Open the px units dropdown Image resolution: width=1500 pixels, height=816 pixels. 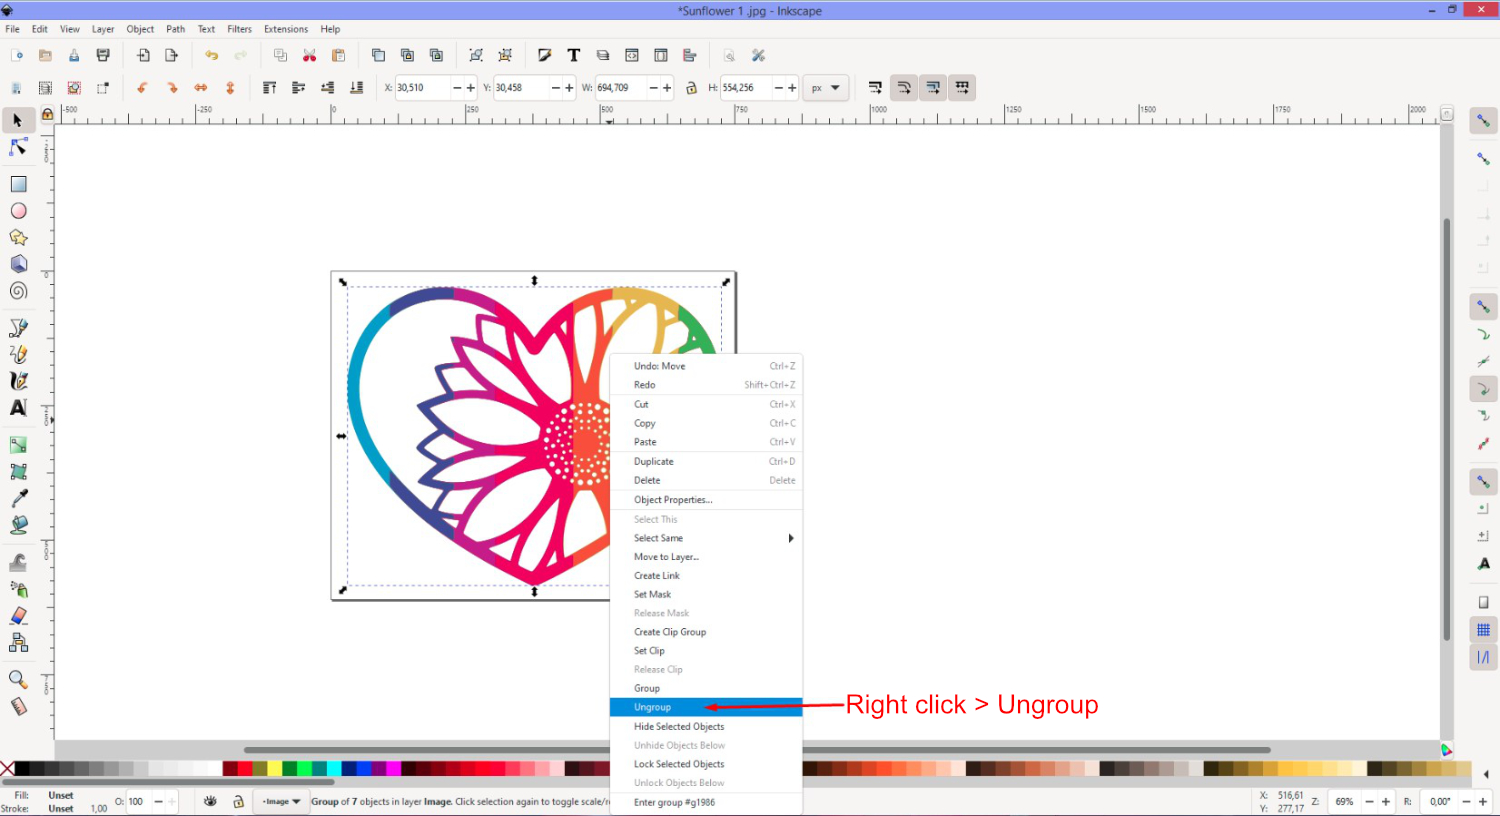click(x=826, y=87)
